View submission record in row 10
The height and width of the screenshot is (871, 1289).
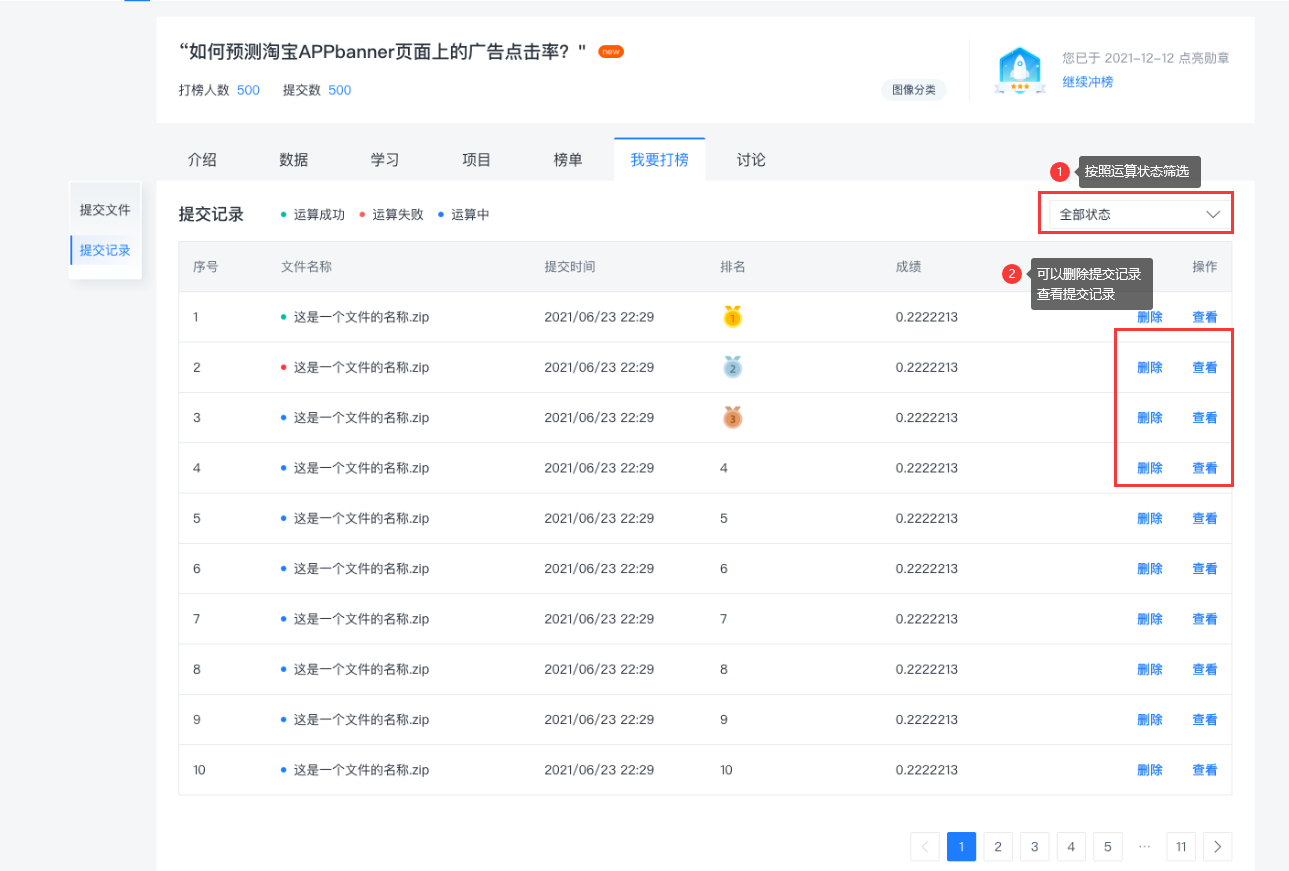[x=1205, y=770]
